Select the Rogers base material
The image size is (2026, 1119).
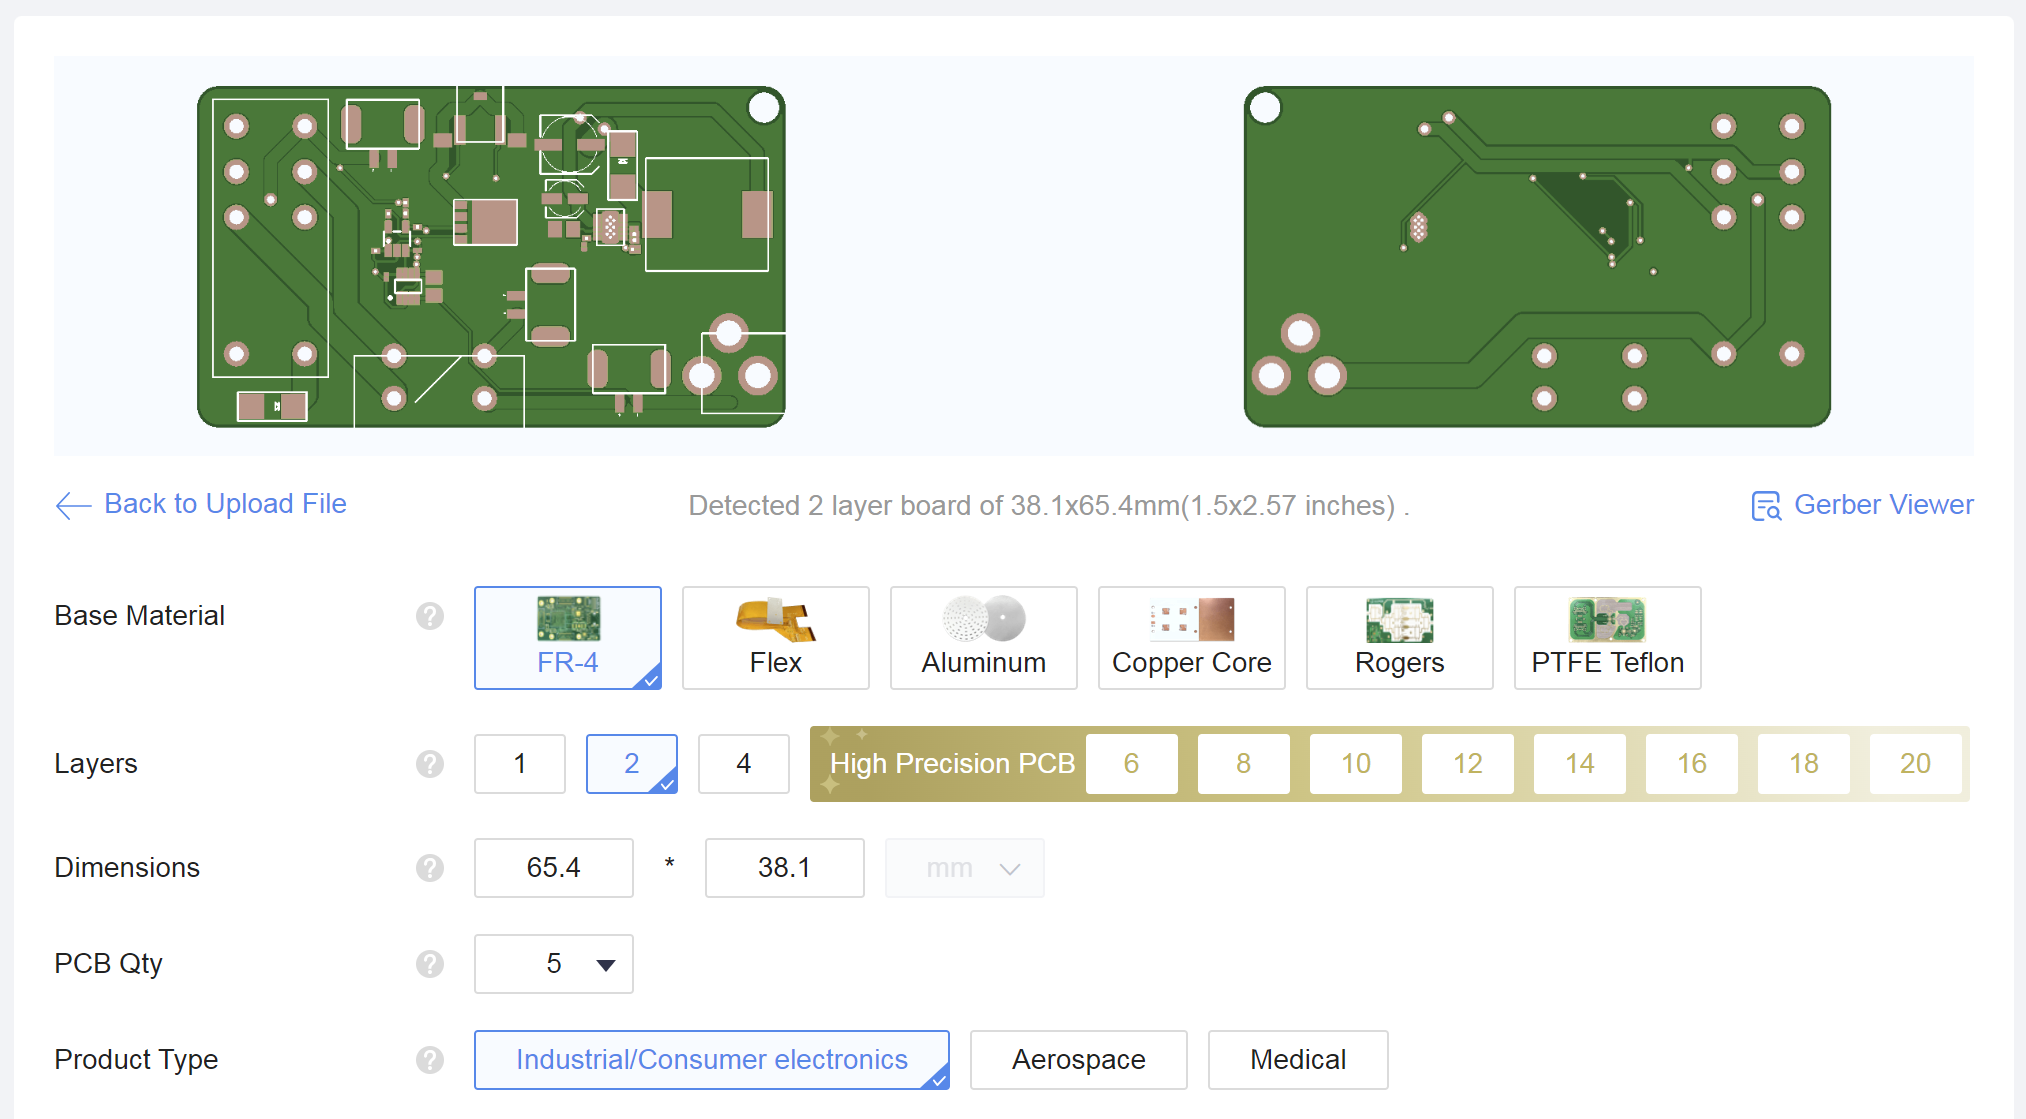pos(1399,637)
